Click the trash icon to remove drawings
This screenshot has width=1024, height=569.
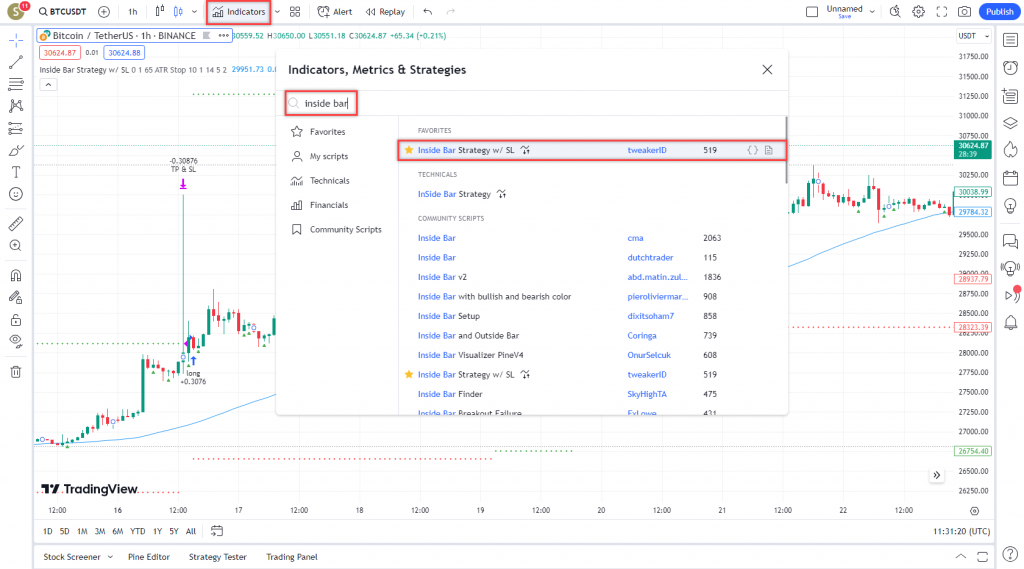tap(15, 371)
